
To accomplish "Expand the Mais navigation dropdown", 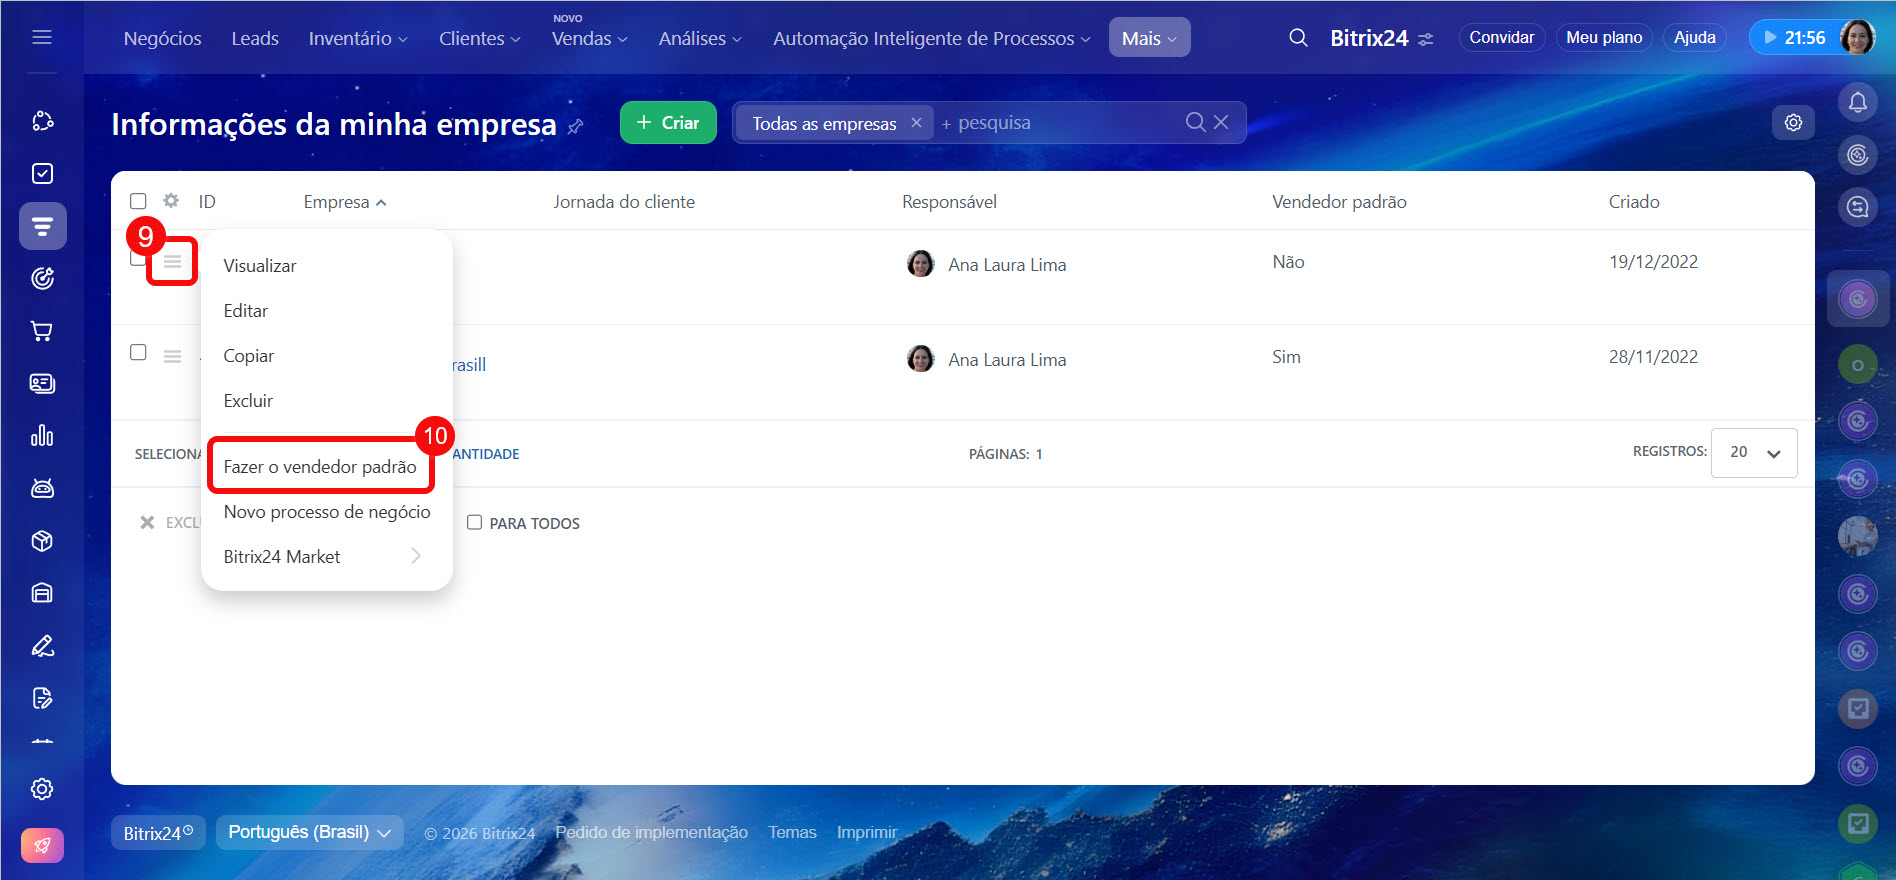I will 1149,38.
